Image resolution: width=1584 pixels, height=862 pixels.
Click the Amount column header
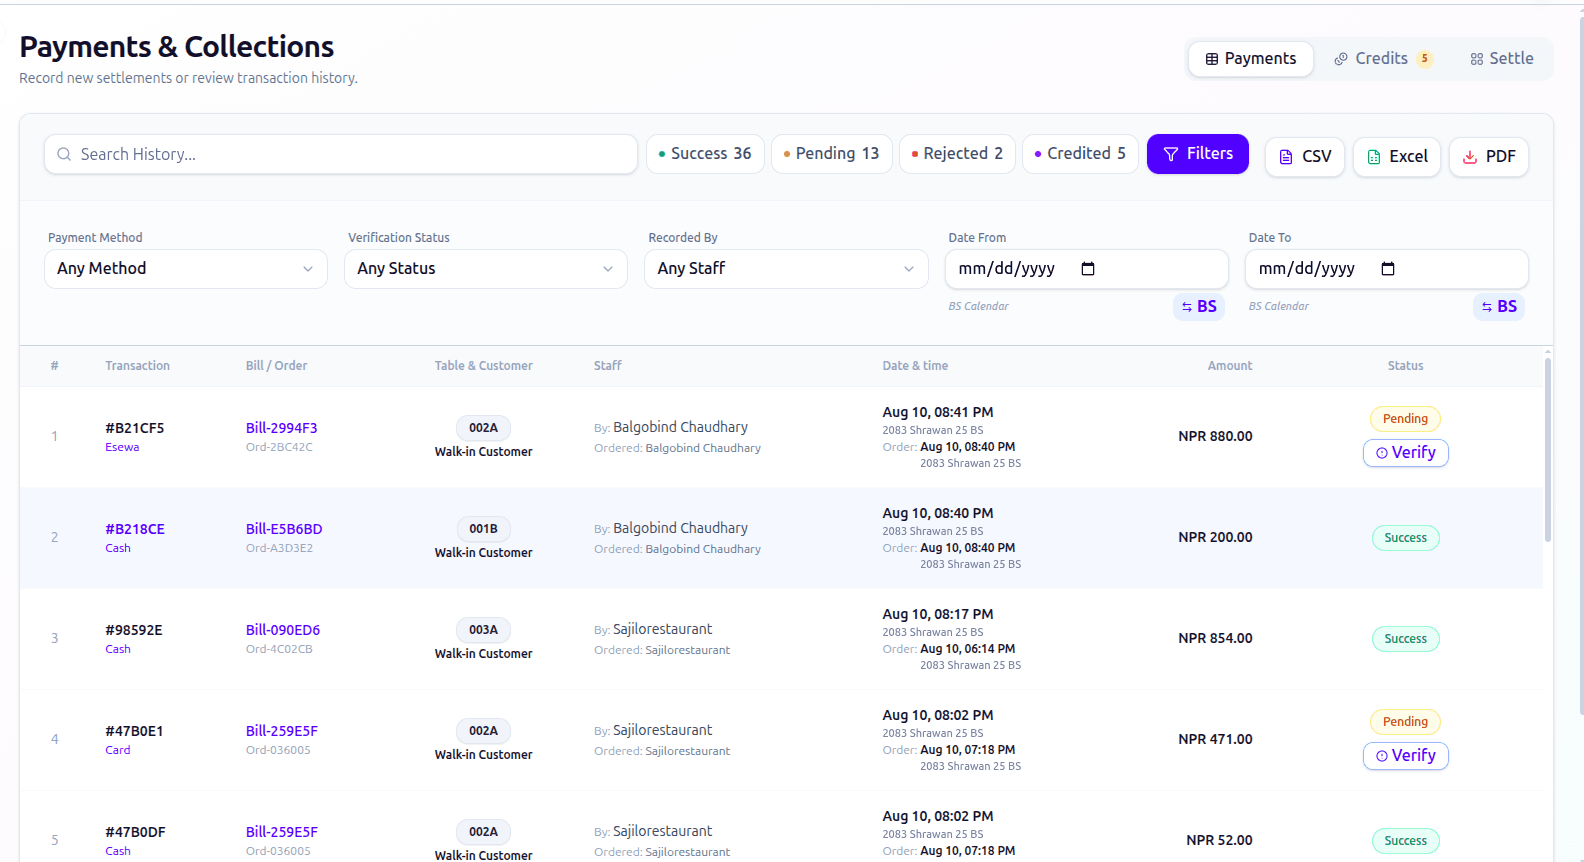tap(1229, 366)
